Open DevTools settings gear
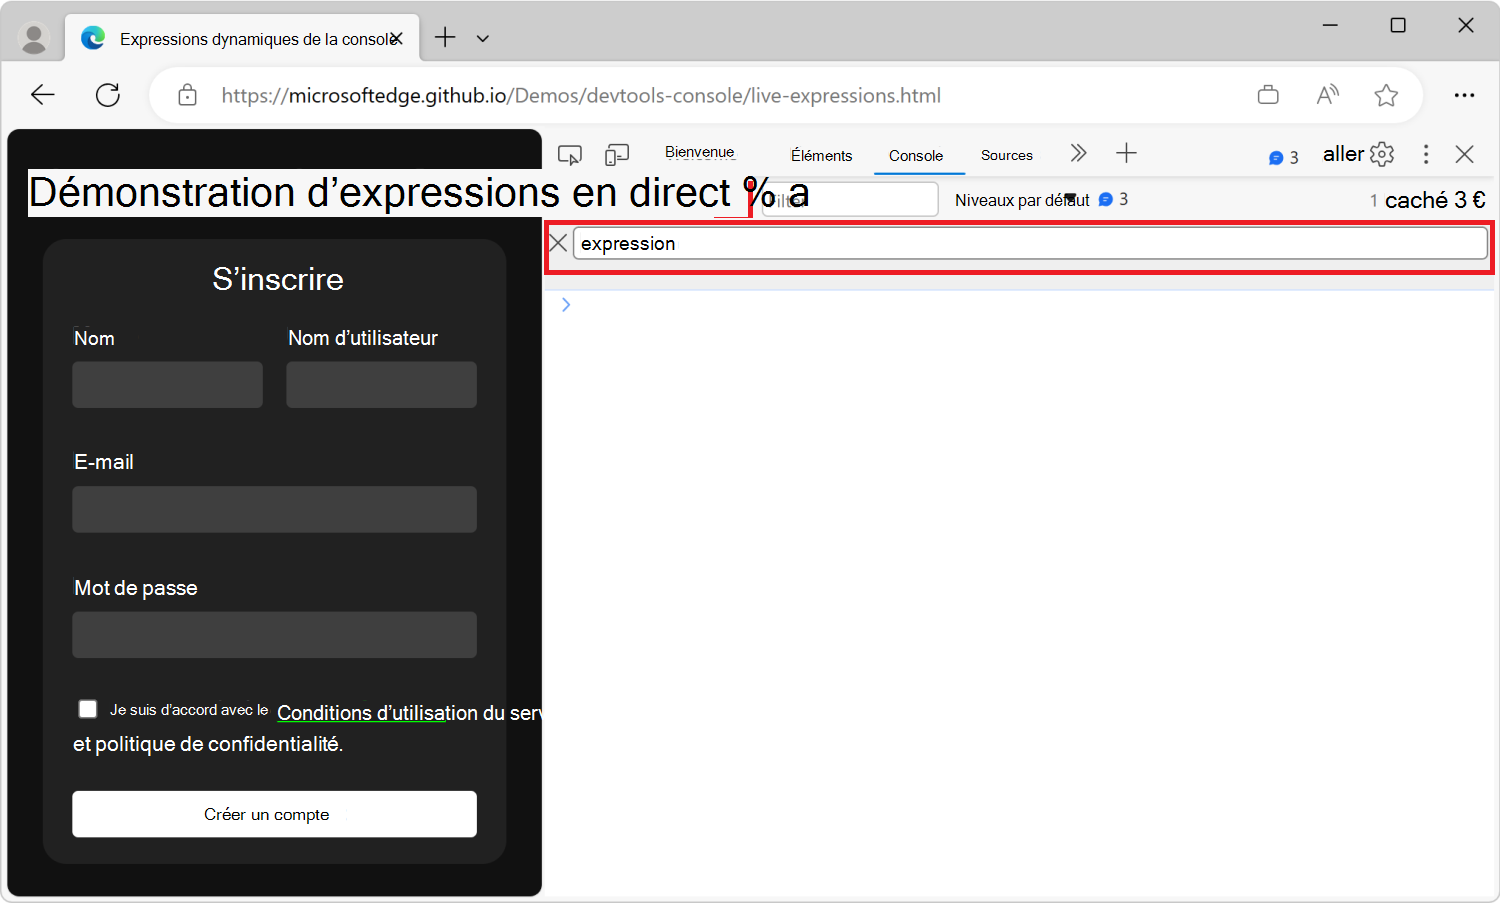 pyautogui.click(x=1382, y=154)
